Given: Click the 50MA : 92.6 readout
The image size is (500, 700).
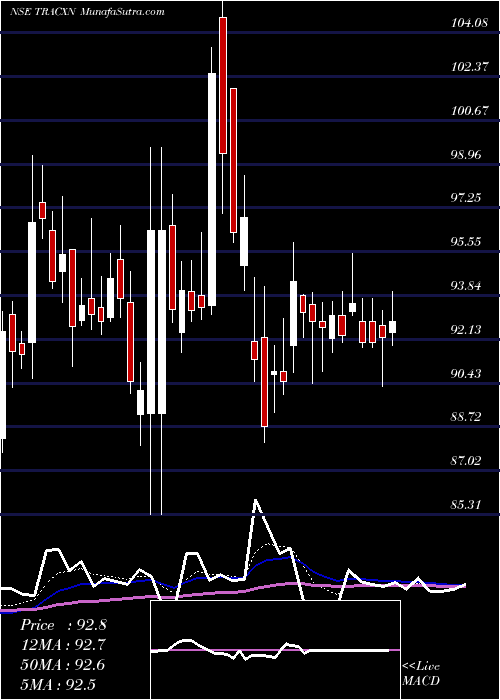Looking at the screenshot, I should click(63, 665).
